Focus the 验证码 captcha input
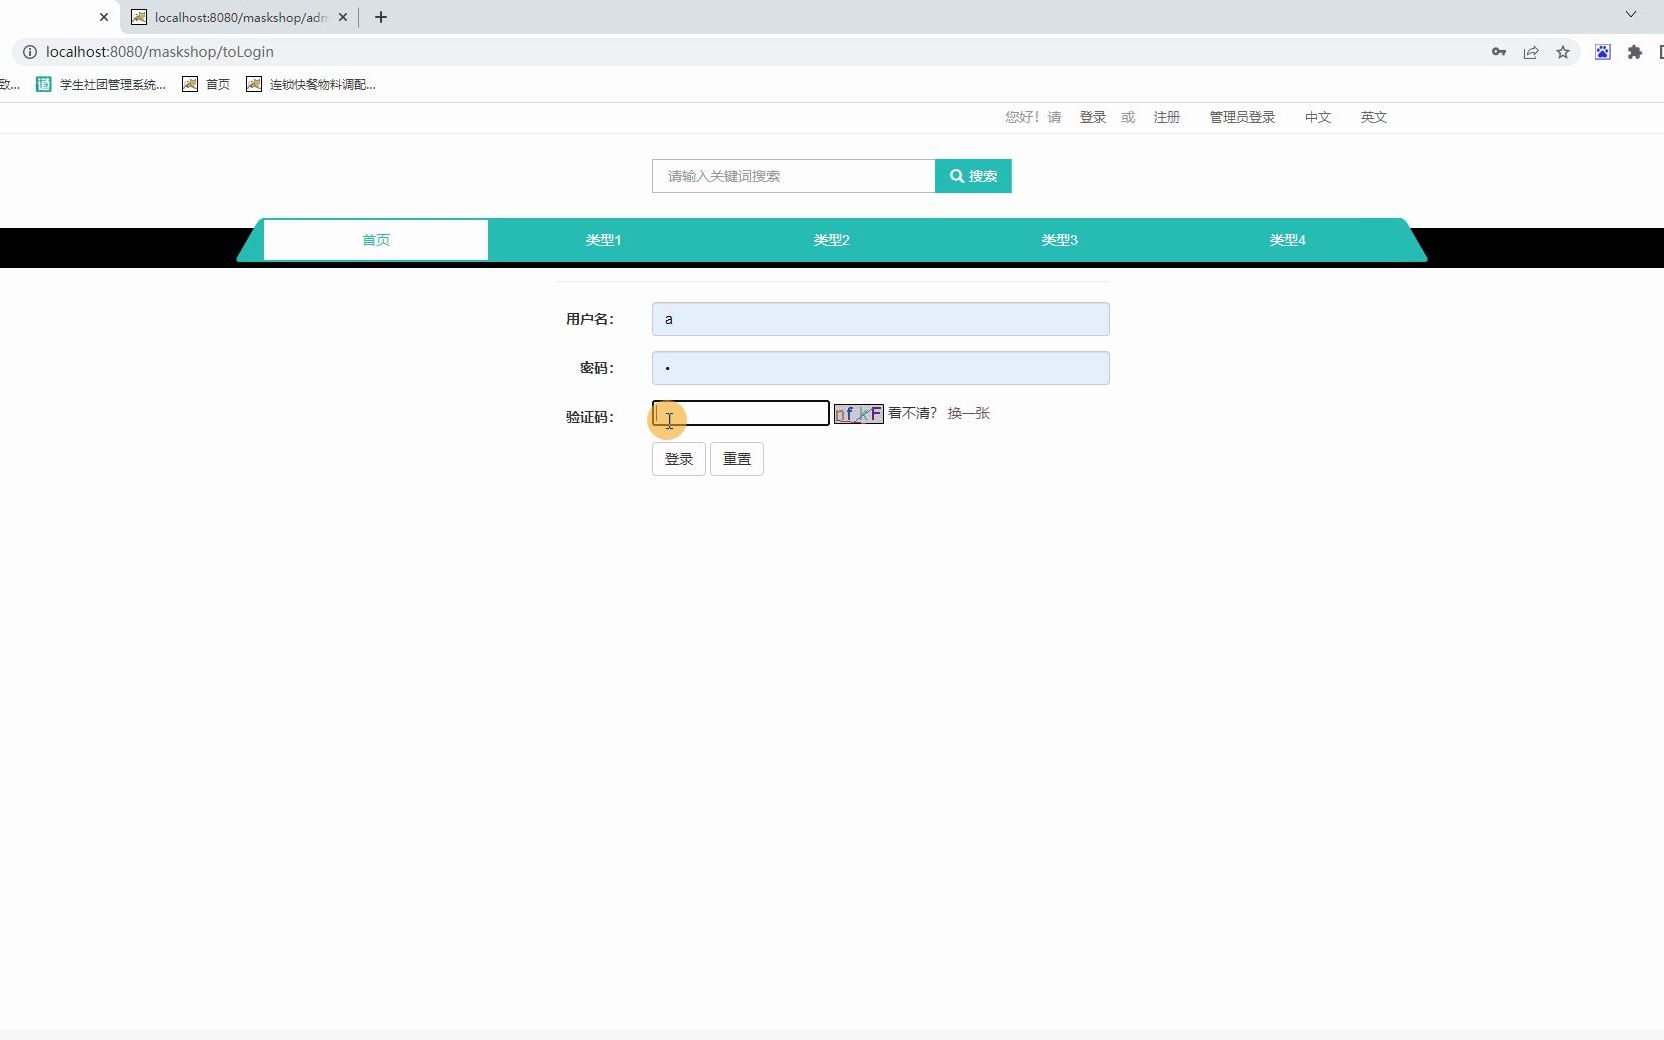 741,413
